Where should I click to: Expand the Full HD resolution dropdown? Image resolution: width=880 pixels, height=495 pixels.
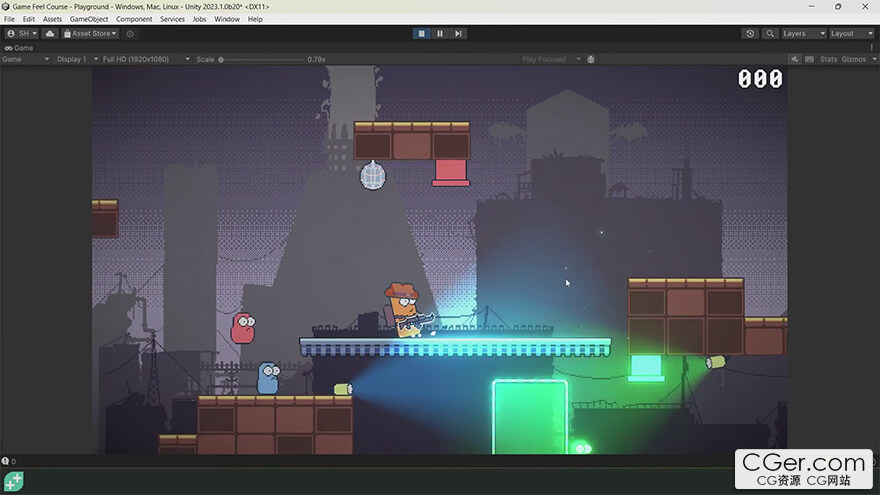click(146, 59)
